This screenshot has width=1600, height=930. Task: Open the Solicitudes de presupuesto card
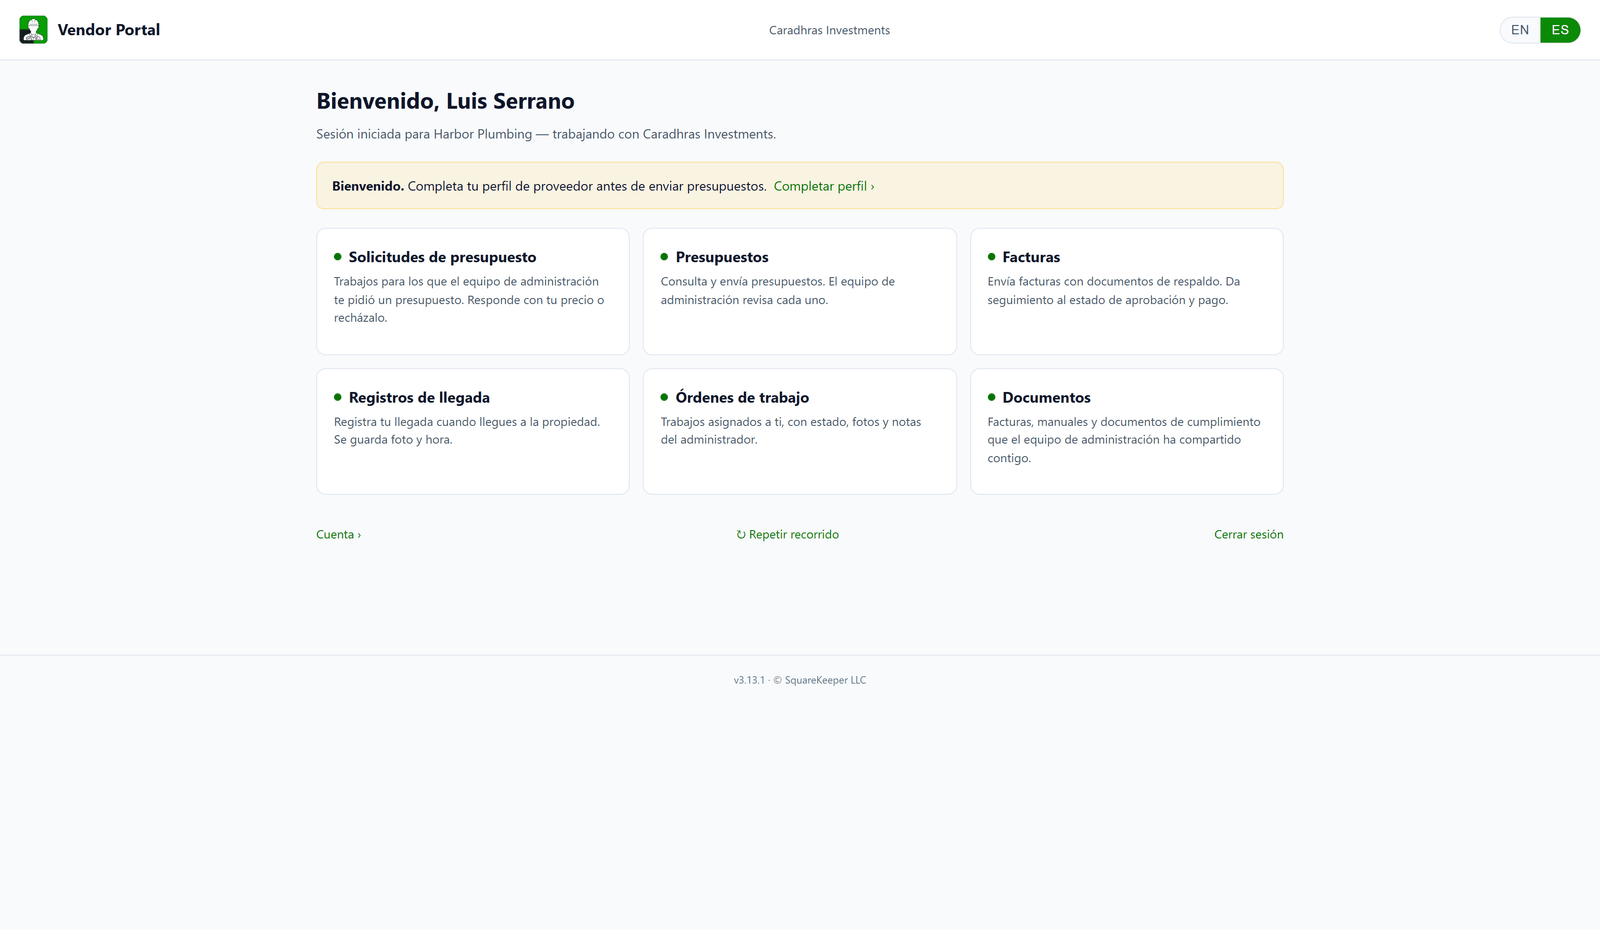(473, 291)
